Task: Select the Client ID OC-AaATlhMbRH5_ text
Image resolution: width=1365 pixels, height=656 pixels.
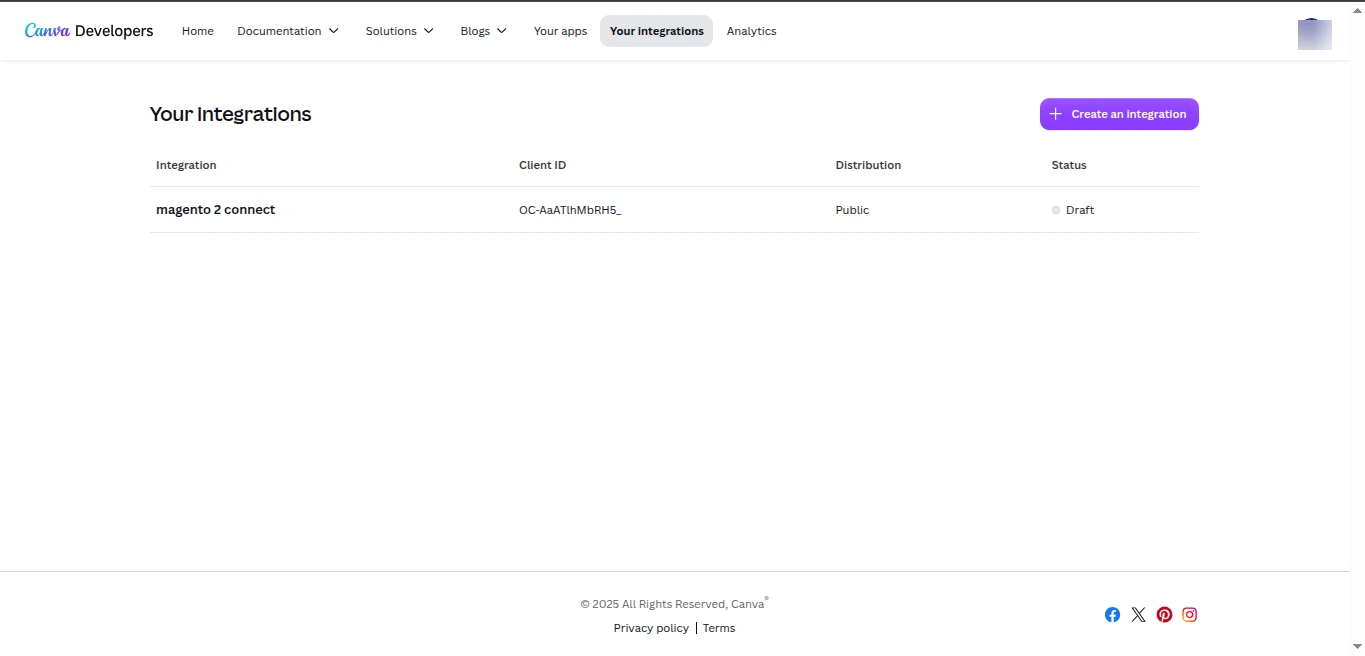Action: 570,210
